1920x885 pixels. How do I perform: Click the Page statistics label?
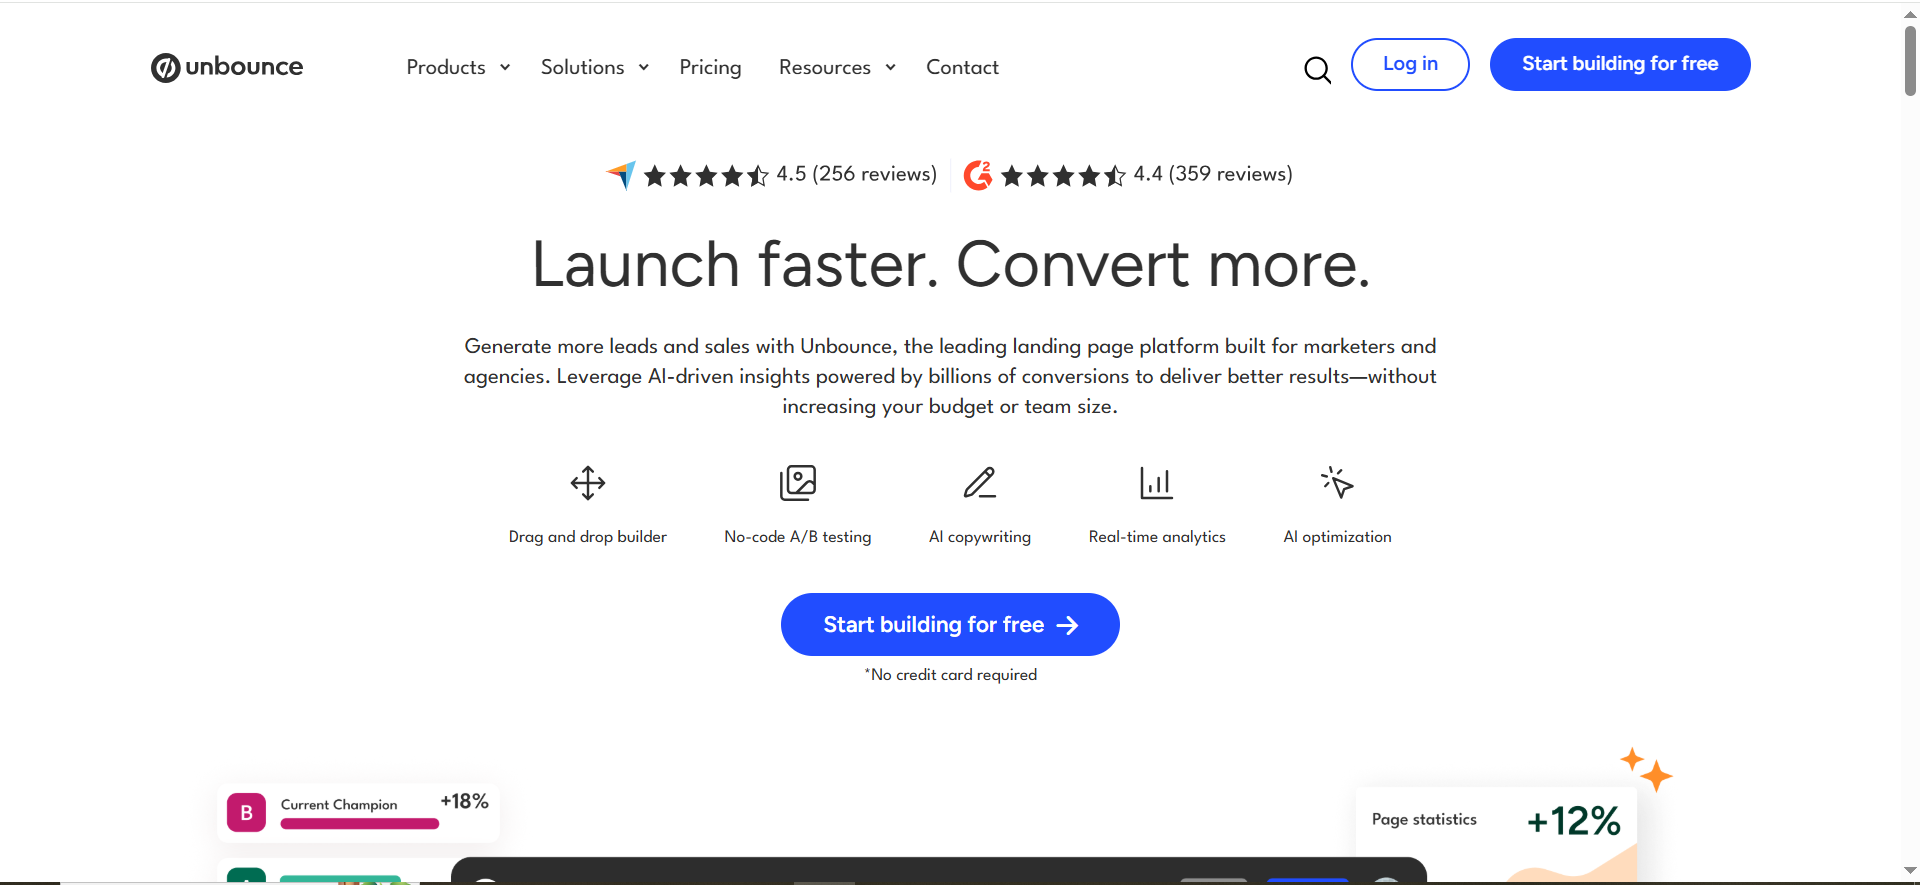[1424, 819]
